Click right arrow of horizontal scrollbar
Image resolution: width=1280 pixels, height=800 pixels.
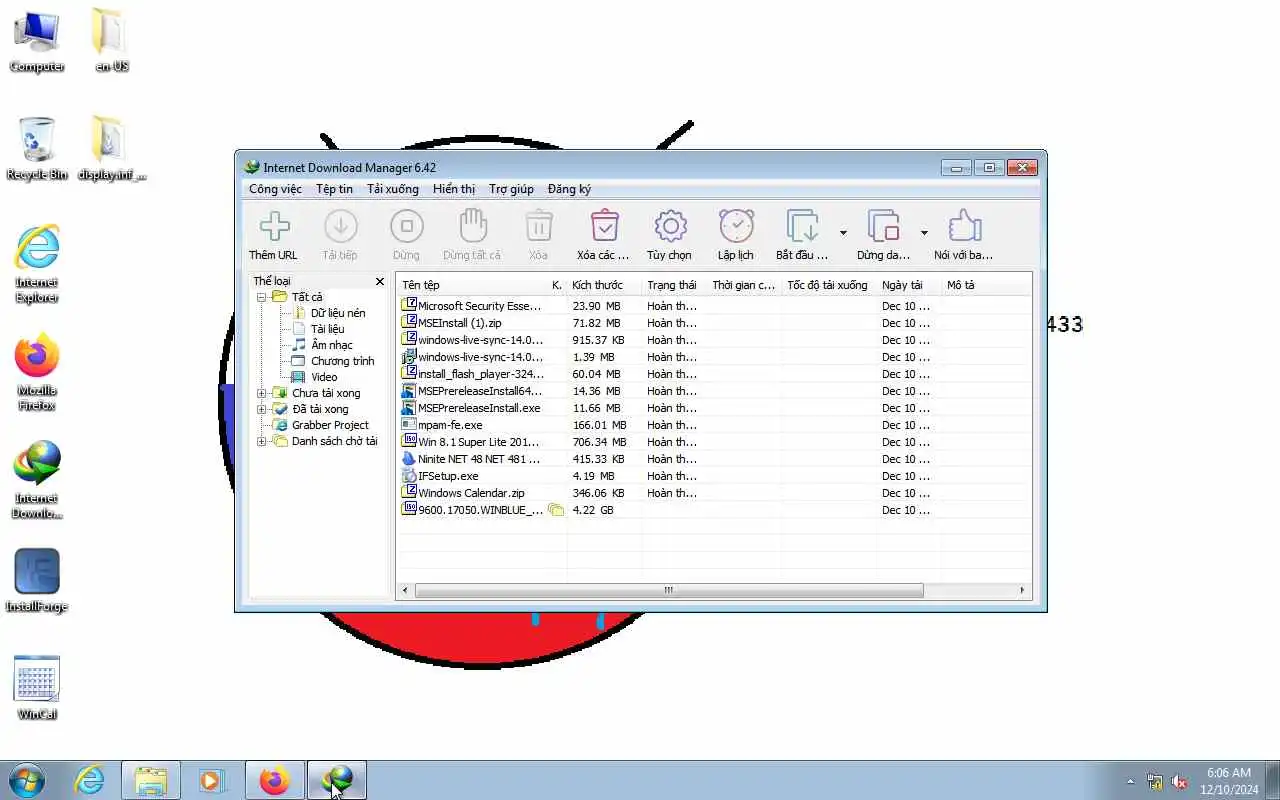pyautogui.click(x=1022, y=591)
